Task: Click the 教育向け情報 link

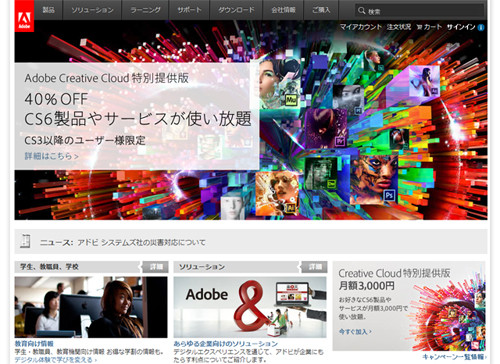Action: tap(34, 343)
